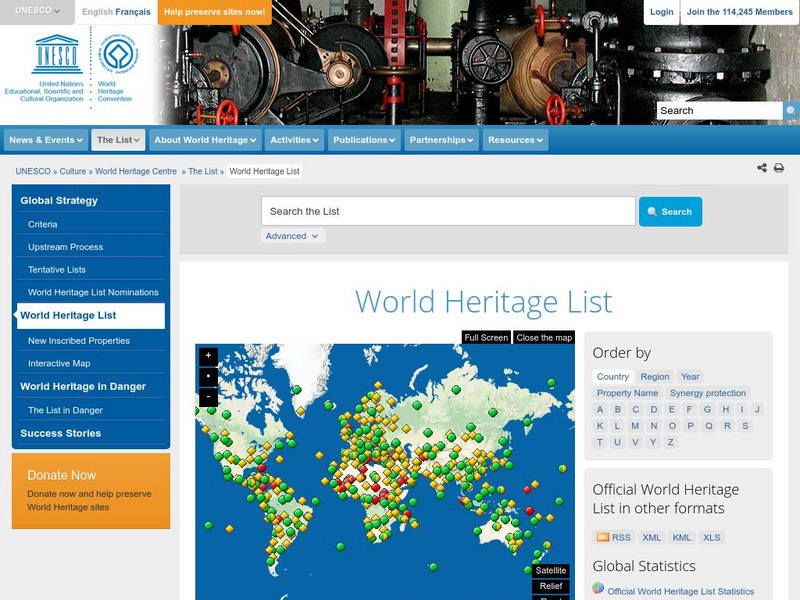The image size is (800, 600).
Task: Click the blue Search button
Action: pyautogui.click(x=670, y=212)
